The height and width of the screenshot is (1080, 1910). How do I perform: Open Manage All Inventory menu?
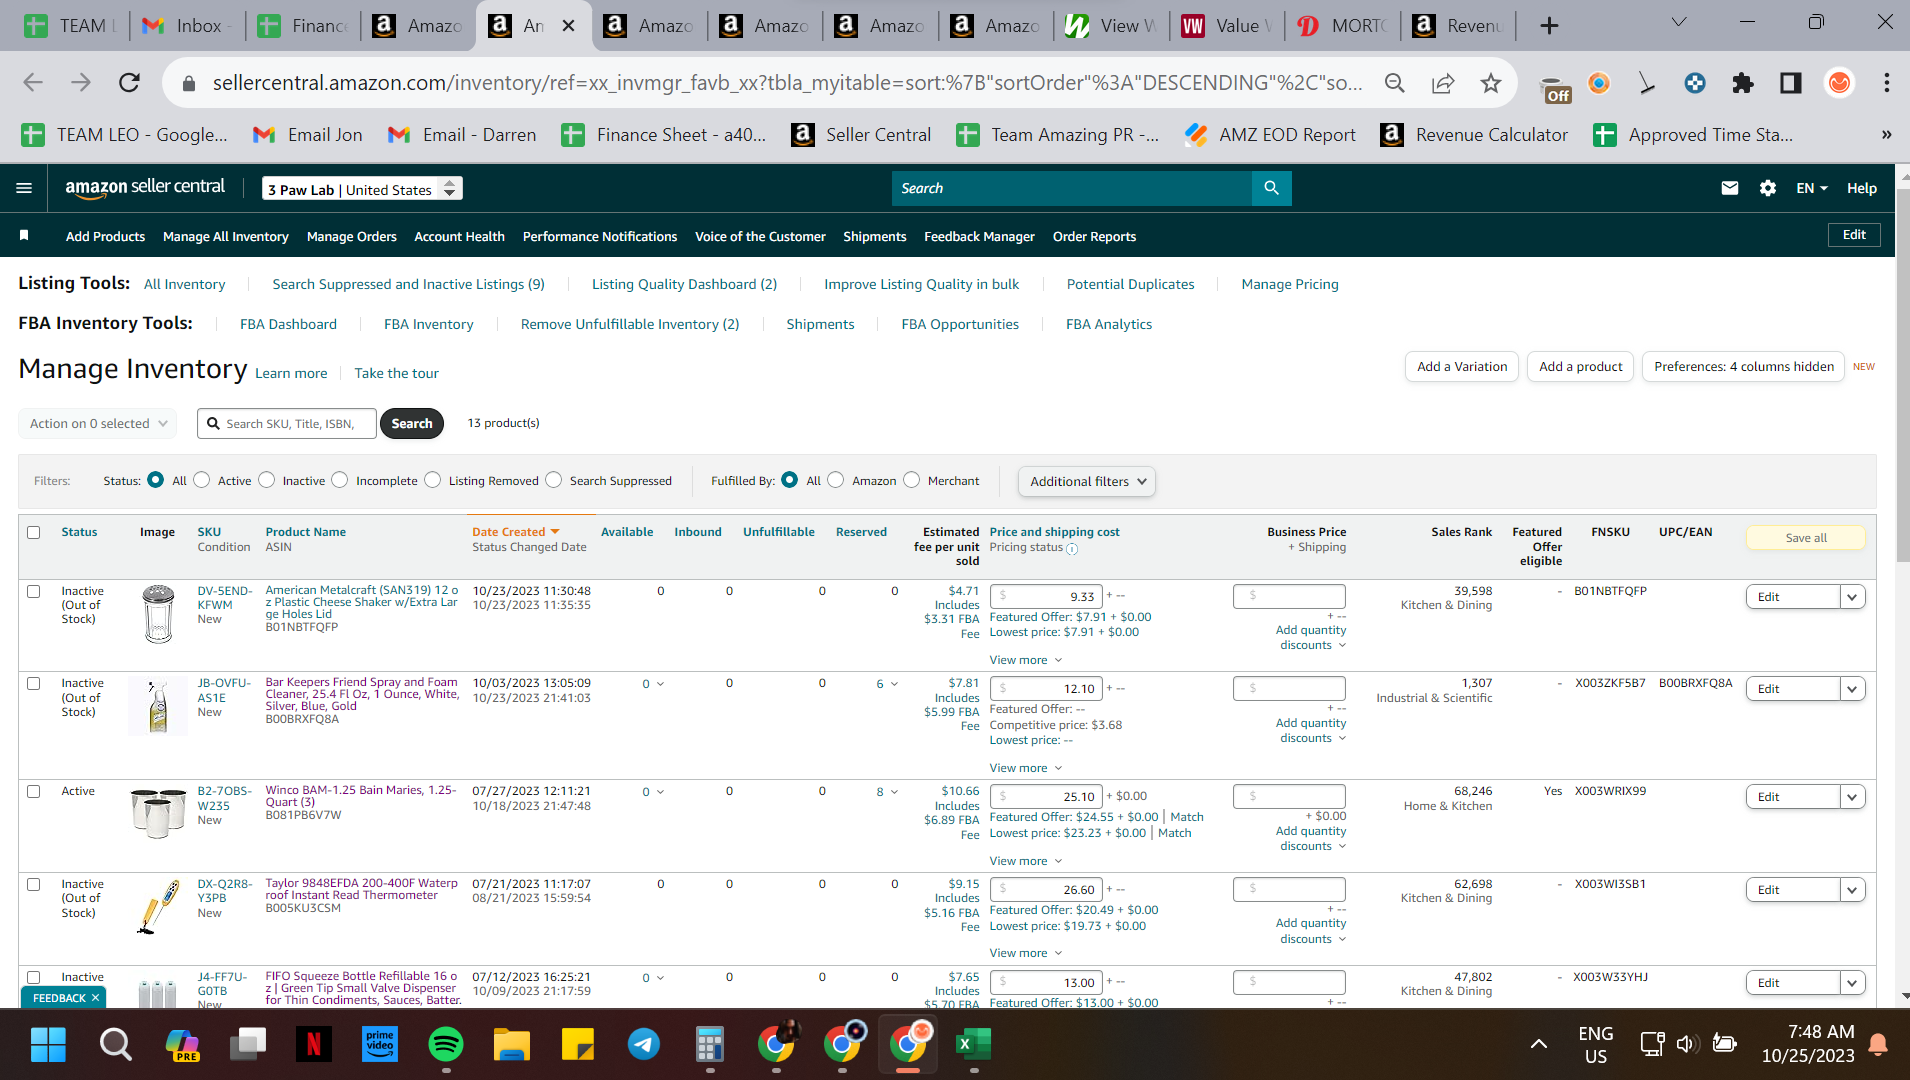tap(226, 236)
